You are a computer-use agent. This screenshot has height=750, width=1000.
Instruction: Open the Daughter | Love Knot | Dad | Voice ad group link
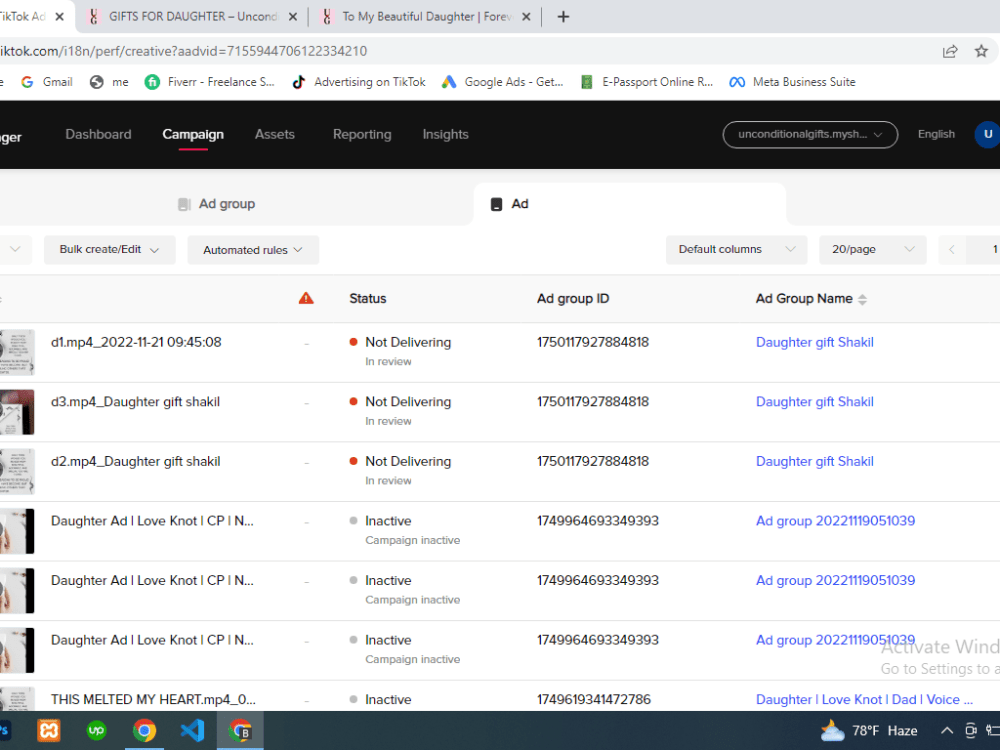coord(864,699)
